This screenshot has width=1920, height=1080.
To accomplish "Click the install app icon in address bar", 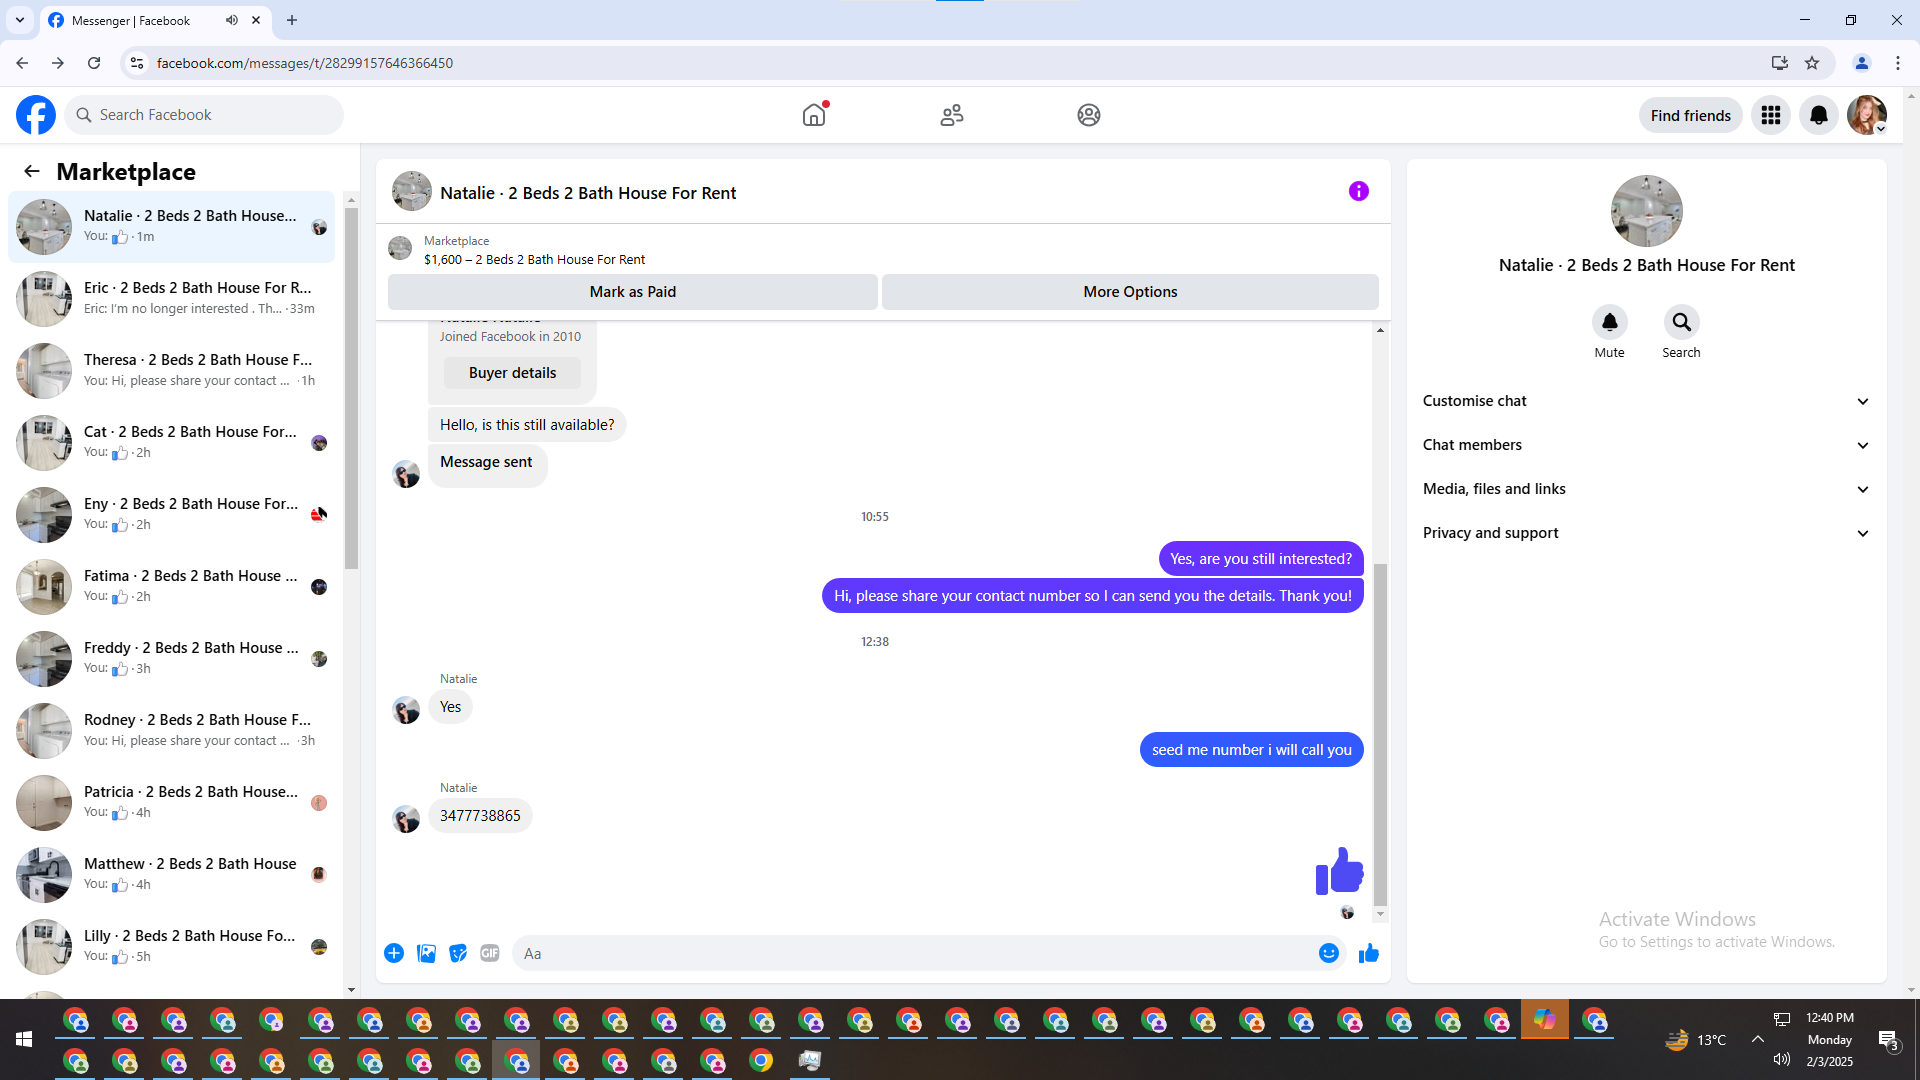I will 1780,63.
